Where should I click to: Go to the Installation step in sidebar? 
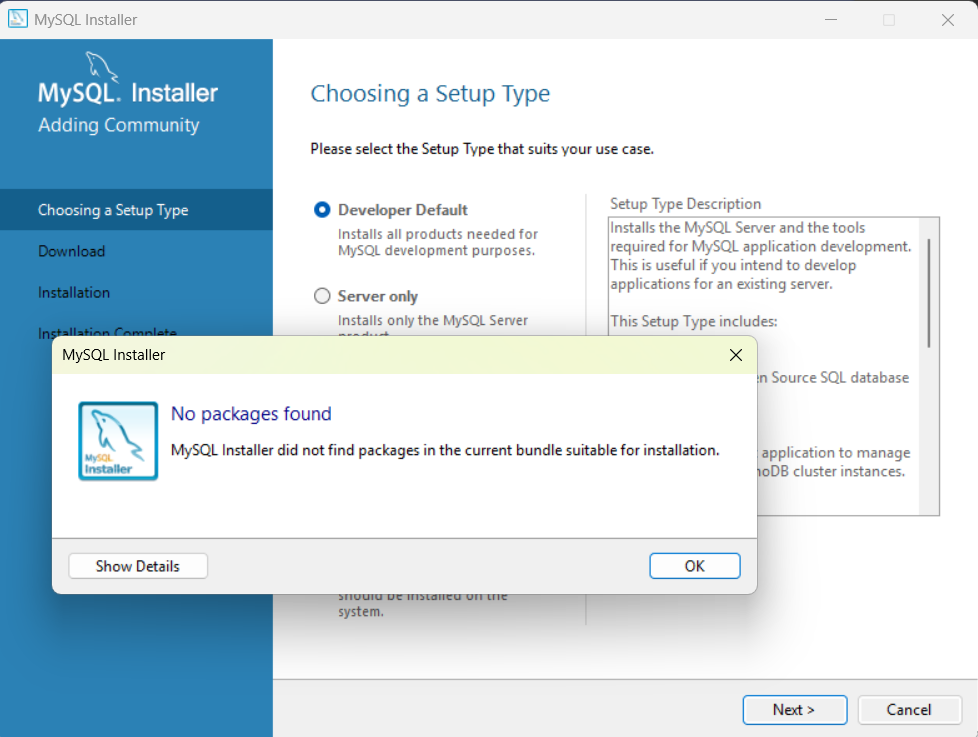pyautogui.click(x=74, y=292)
